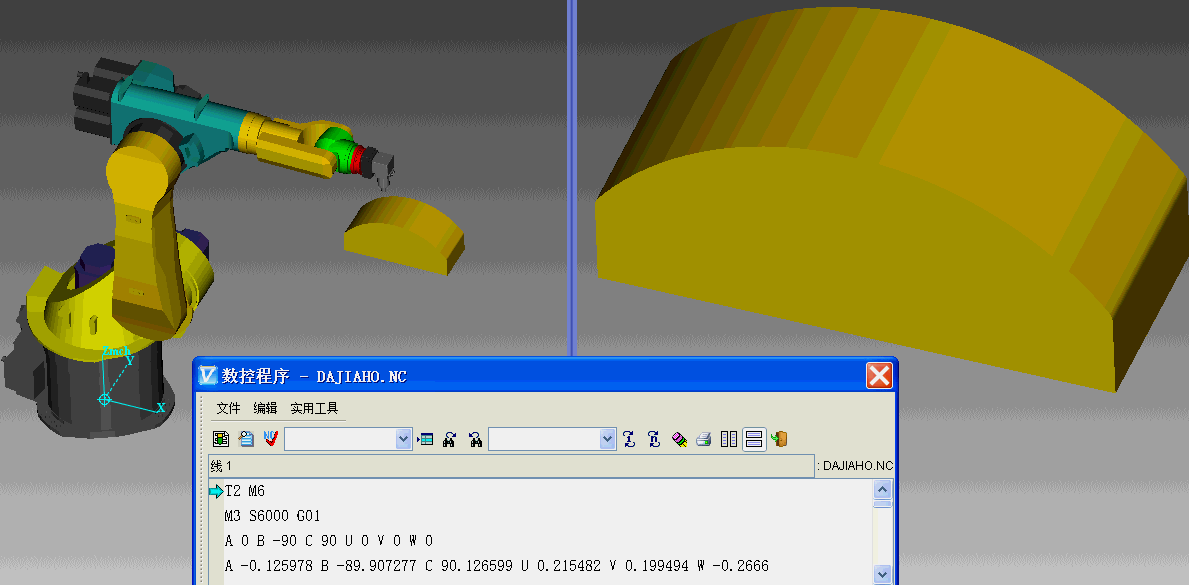Click the DAJIAHO.NC filename label in status row
This screenshot has width=1189, height=585.
point(858,465)
